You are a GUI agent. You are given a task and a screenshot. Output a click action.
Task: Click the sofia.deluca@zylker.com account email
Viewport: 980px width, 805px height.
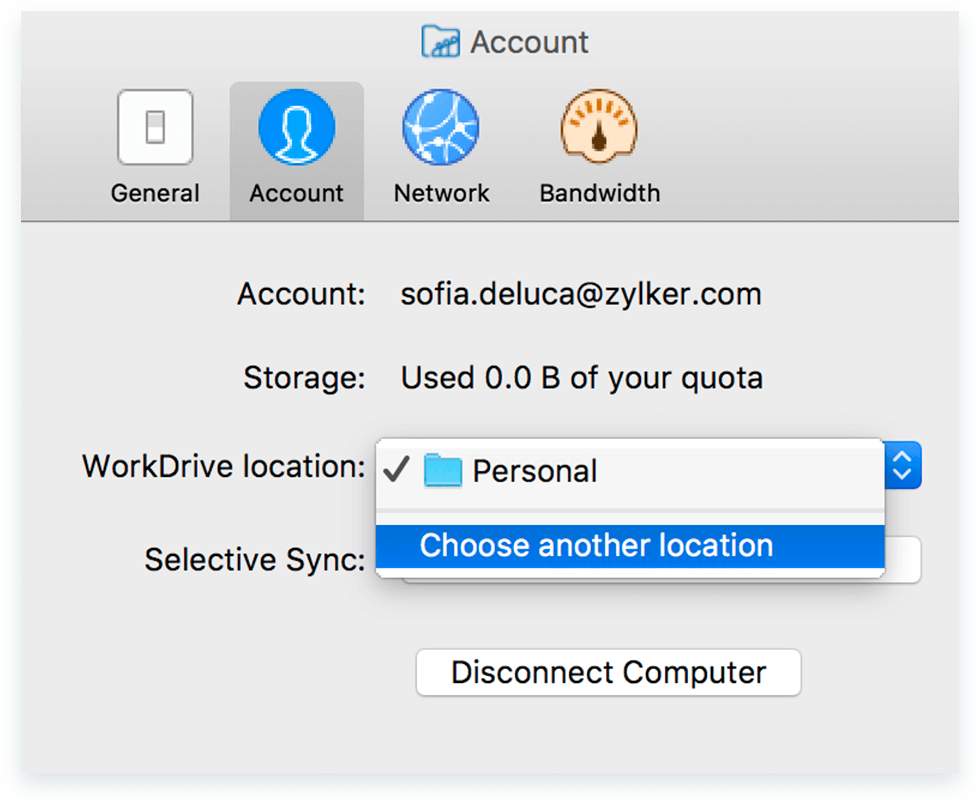coord(581,294)
